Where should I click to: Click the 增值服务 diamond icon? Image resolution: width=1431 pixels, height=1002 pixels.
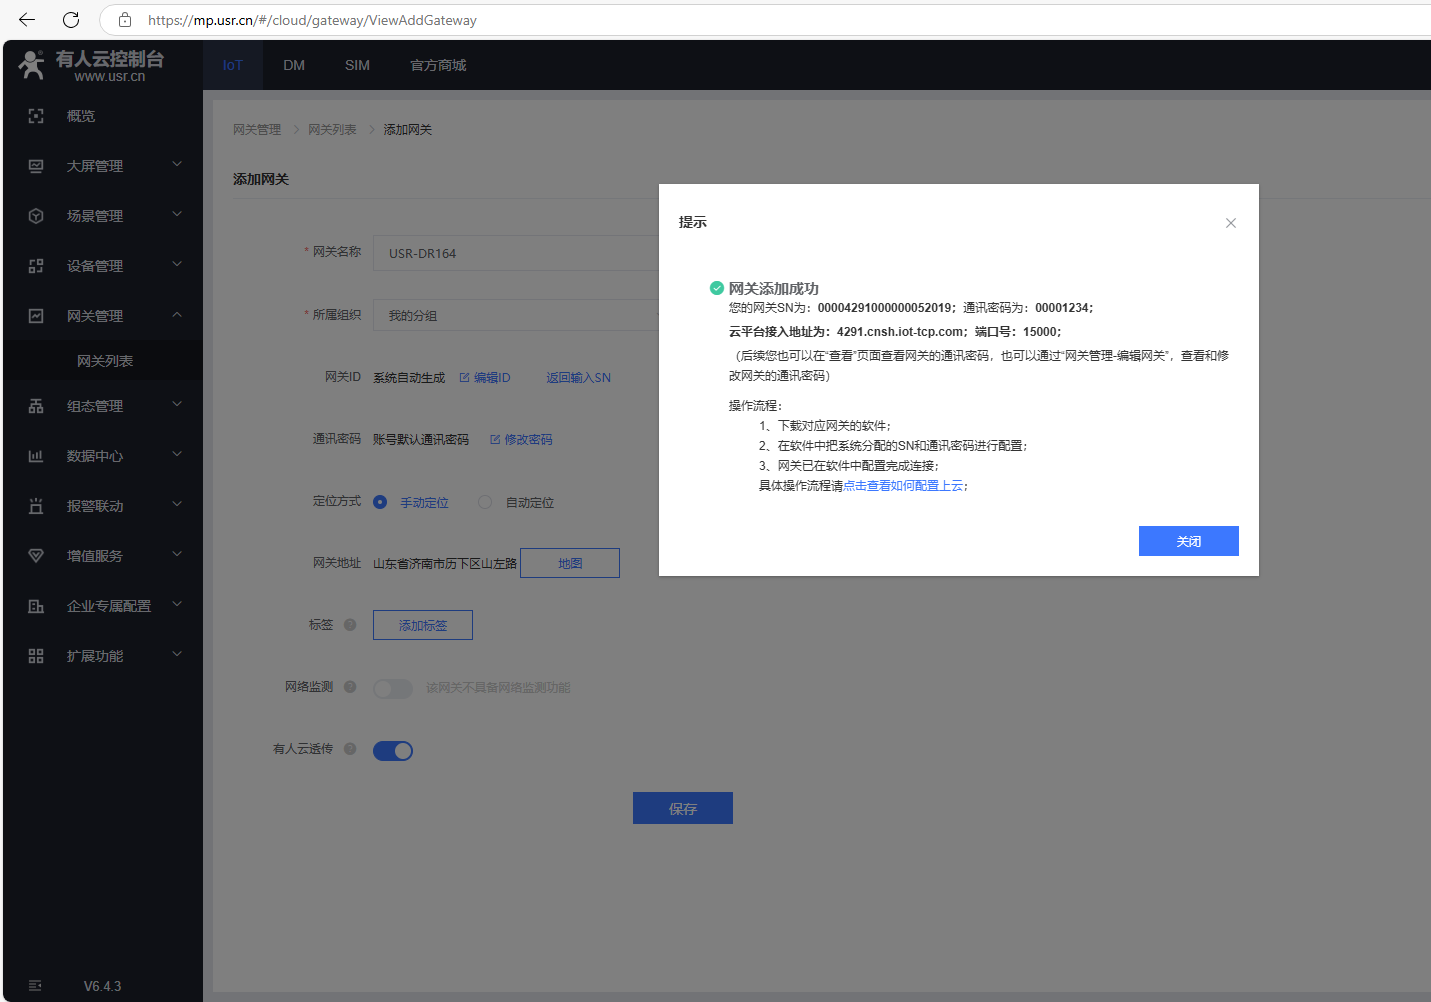(36, 556)
